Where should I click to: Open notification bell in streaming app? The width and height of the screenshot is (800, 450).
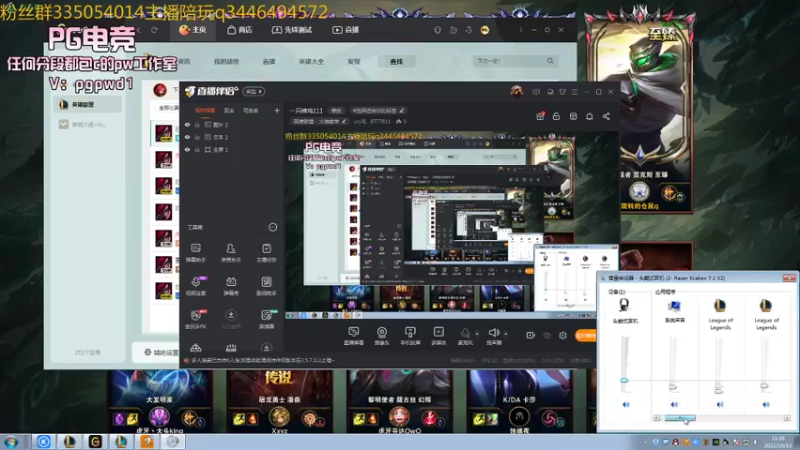[x=589, y=116]
